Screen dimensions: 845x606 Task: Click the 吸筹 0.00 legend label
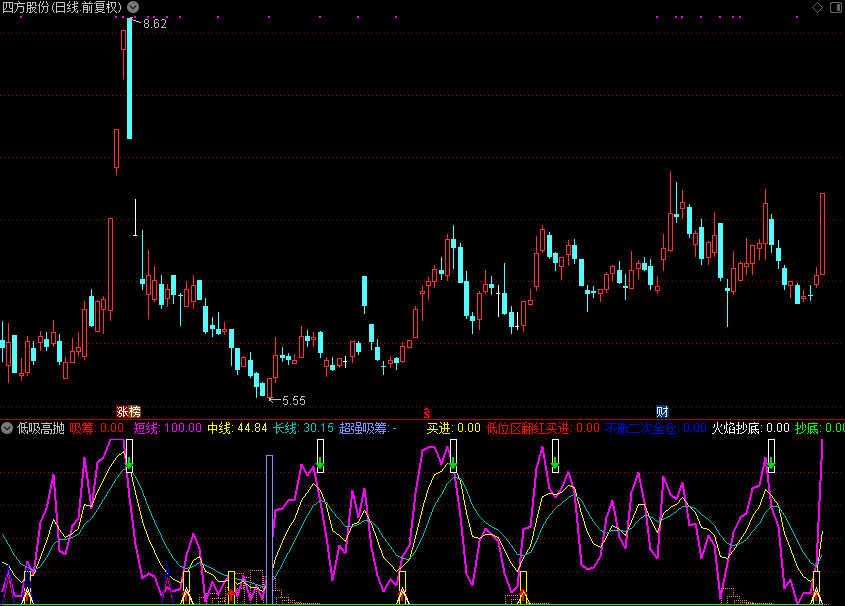tap(97, 429)
